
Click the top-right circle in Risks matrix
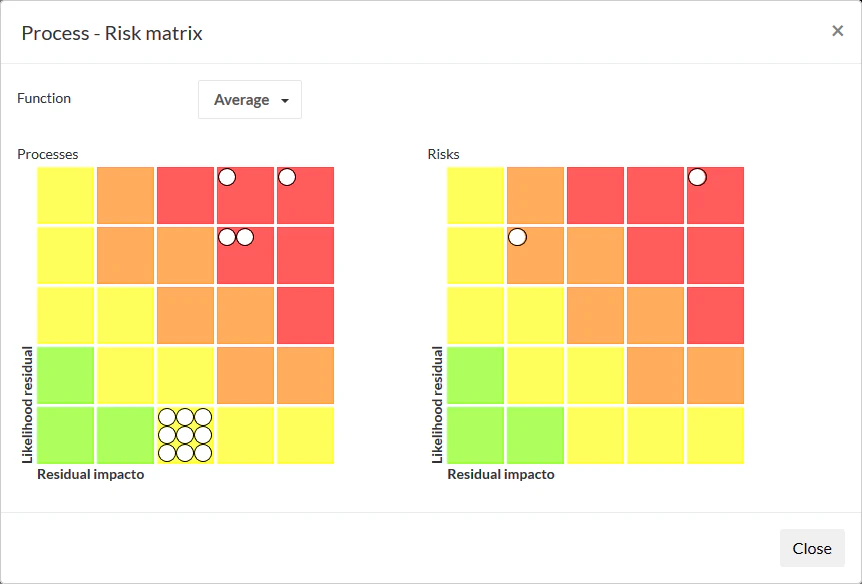click(x=697, y=177)
